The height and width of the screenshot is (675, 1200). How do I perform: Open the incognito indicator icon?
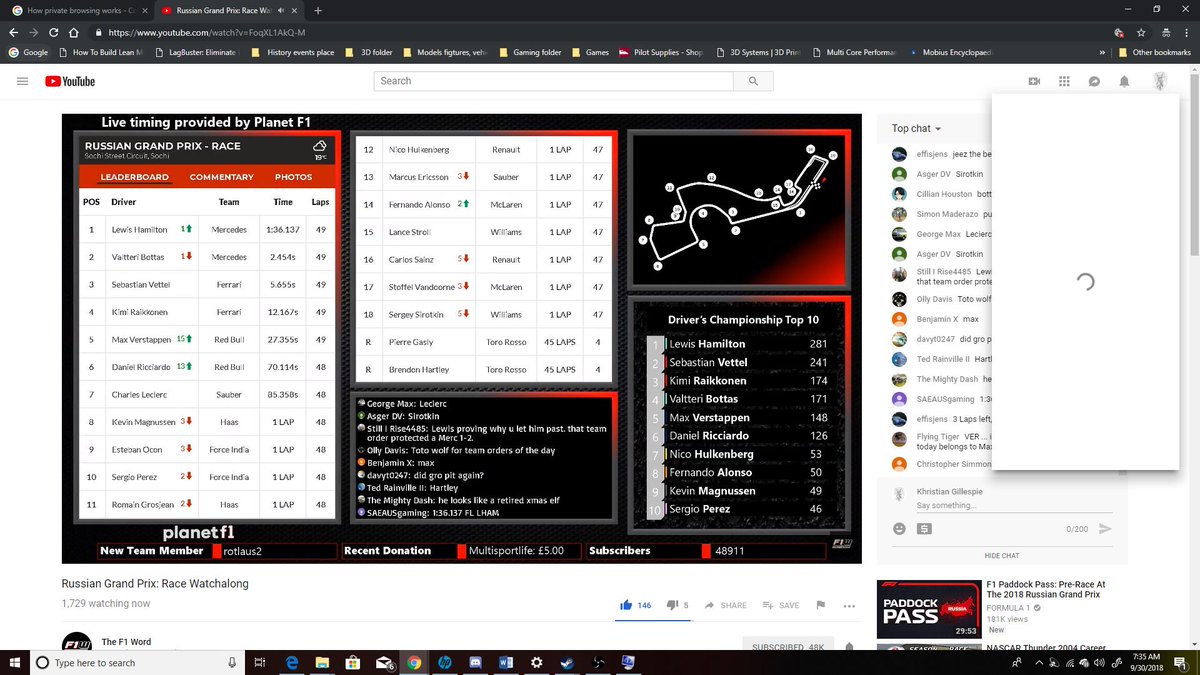tap(1164, 32)
